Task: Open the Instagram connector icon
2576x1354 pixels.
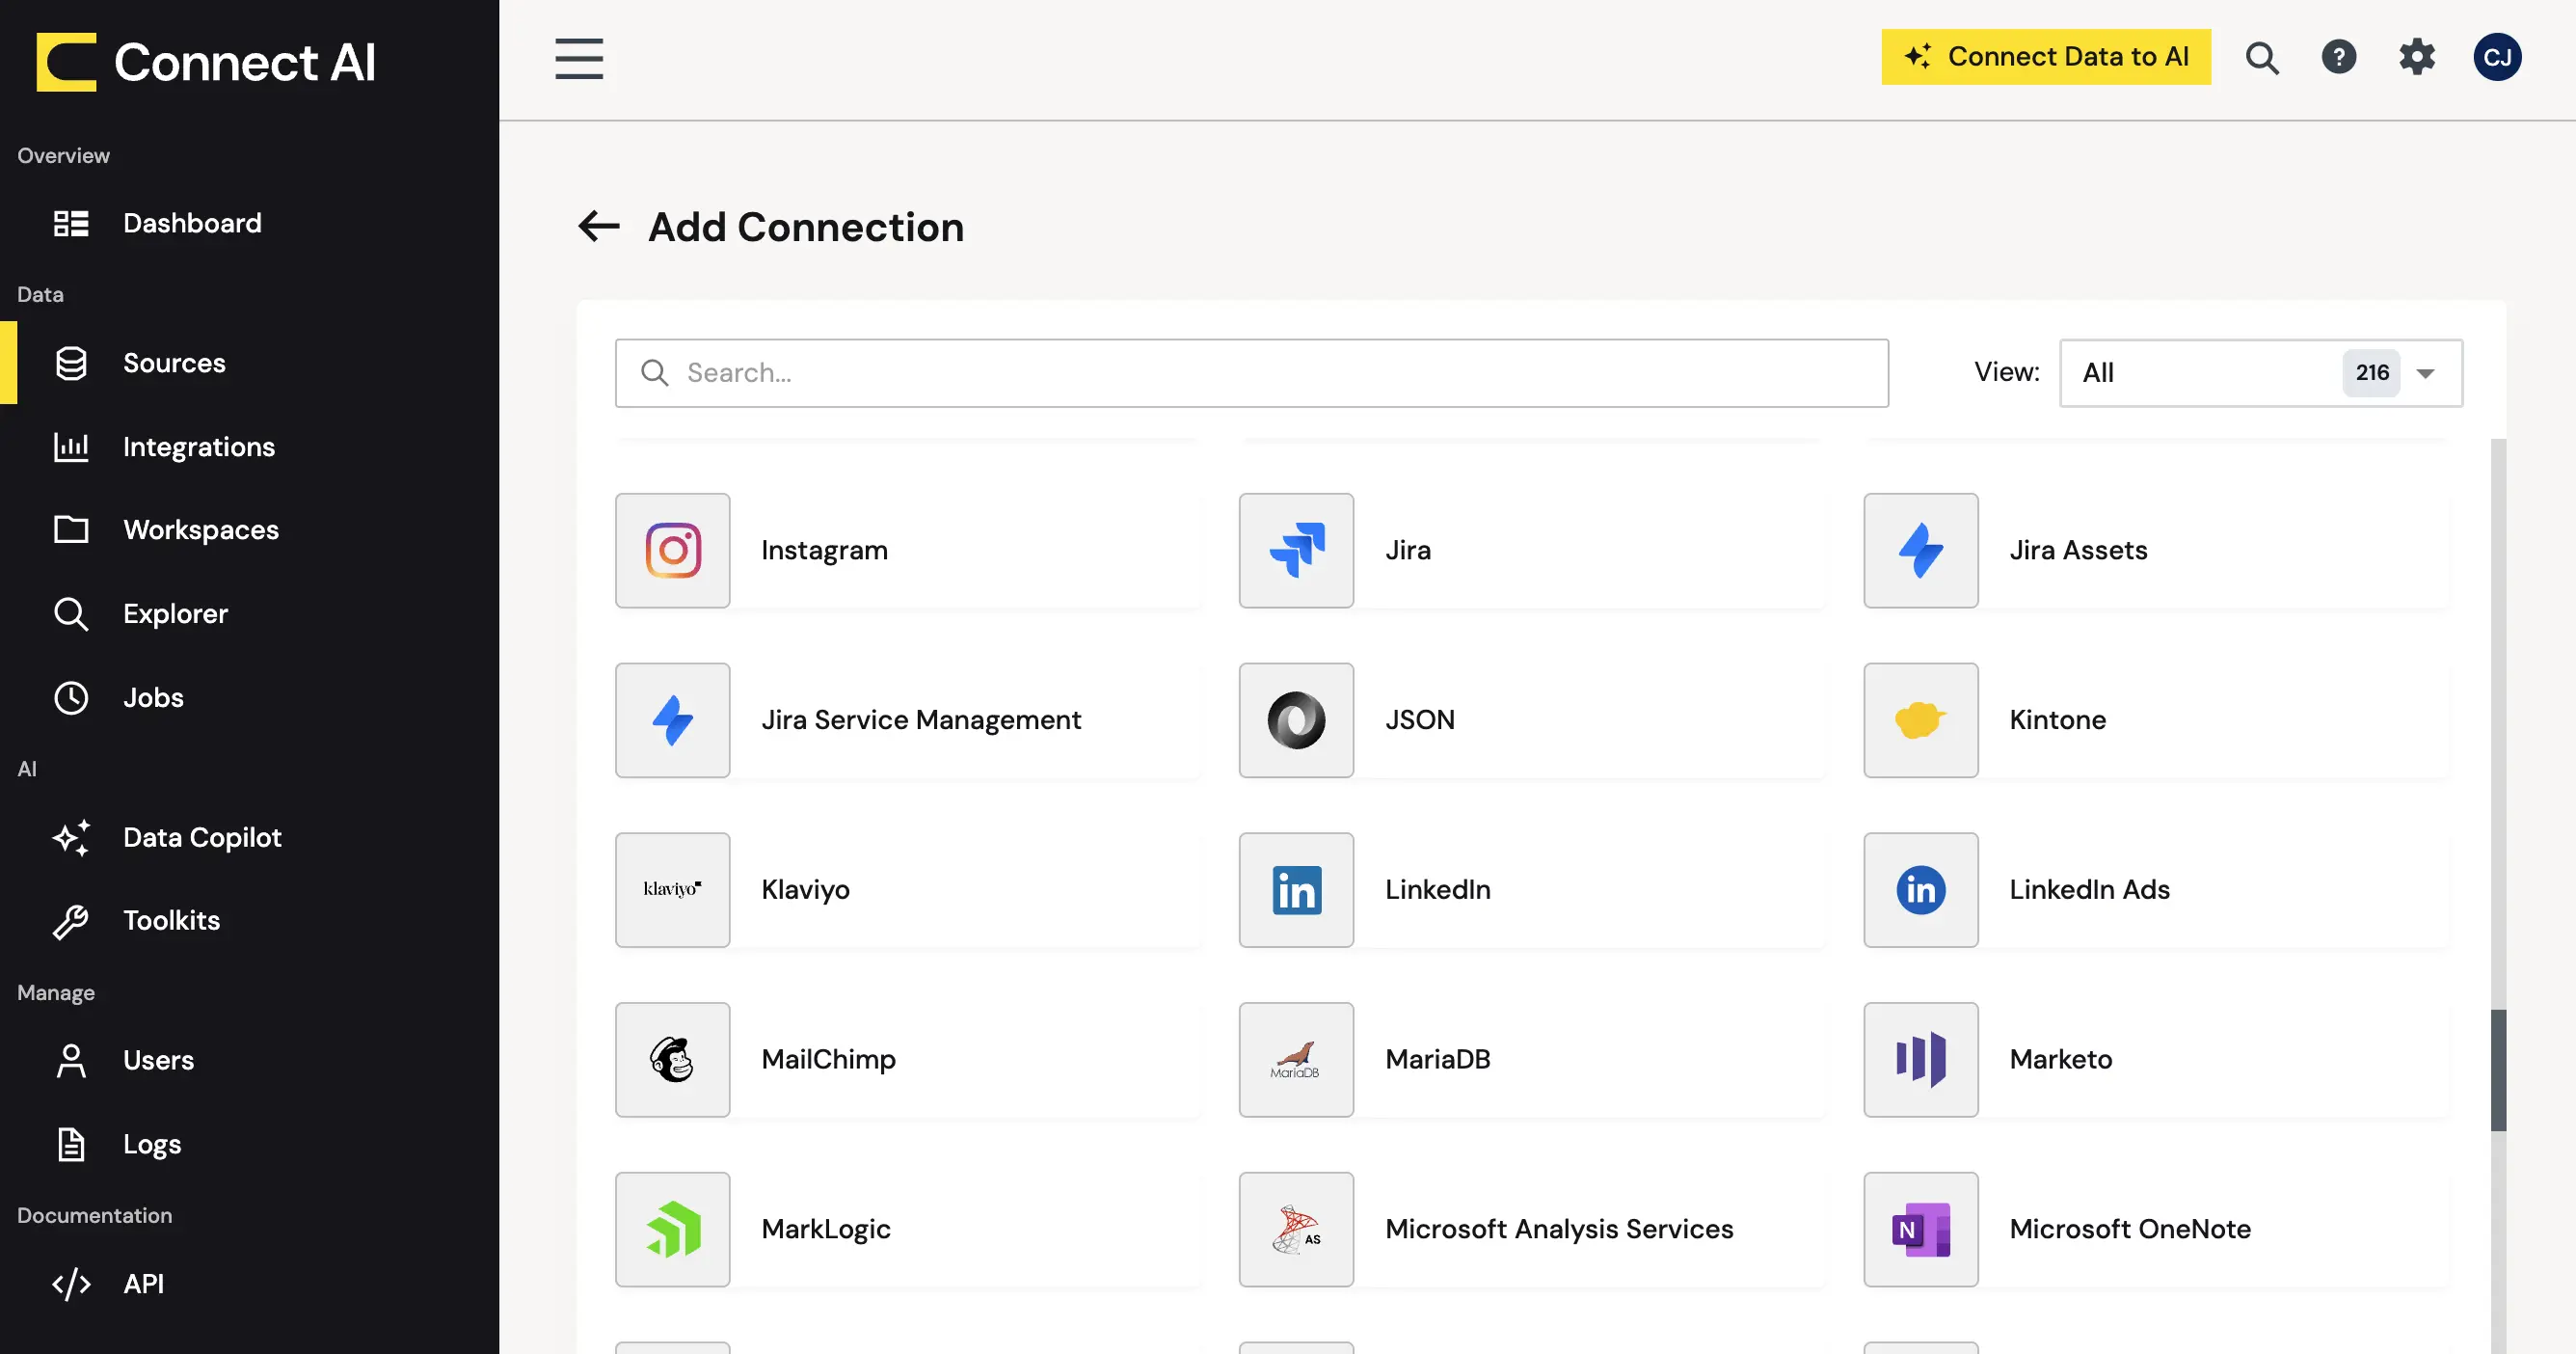Action: coord(672,550)
